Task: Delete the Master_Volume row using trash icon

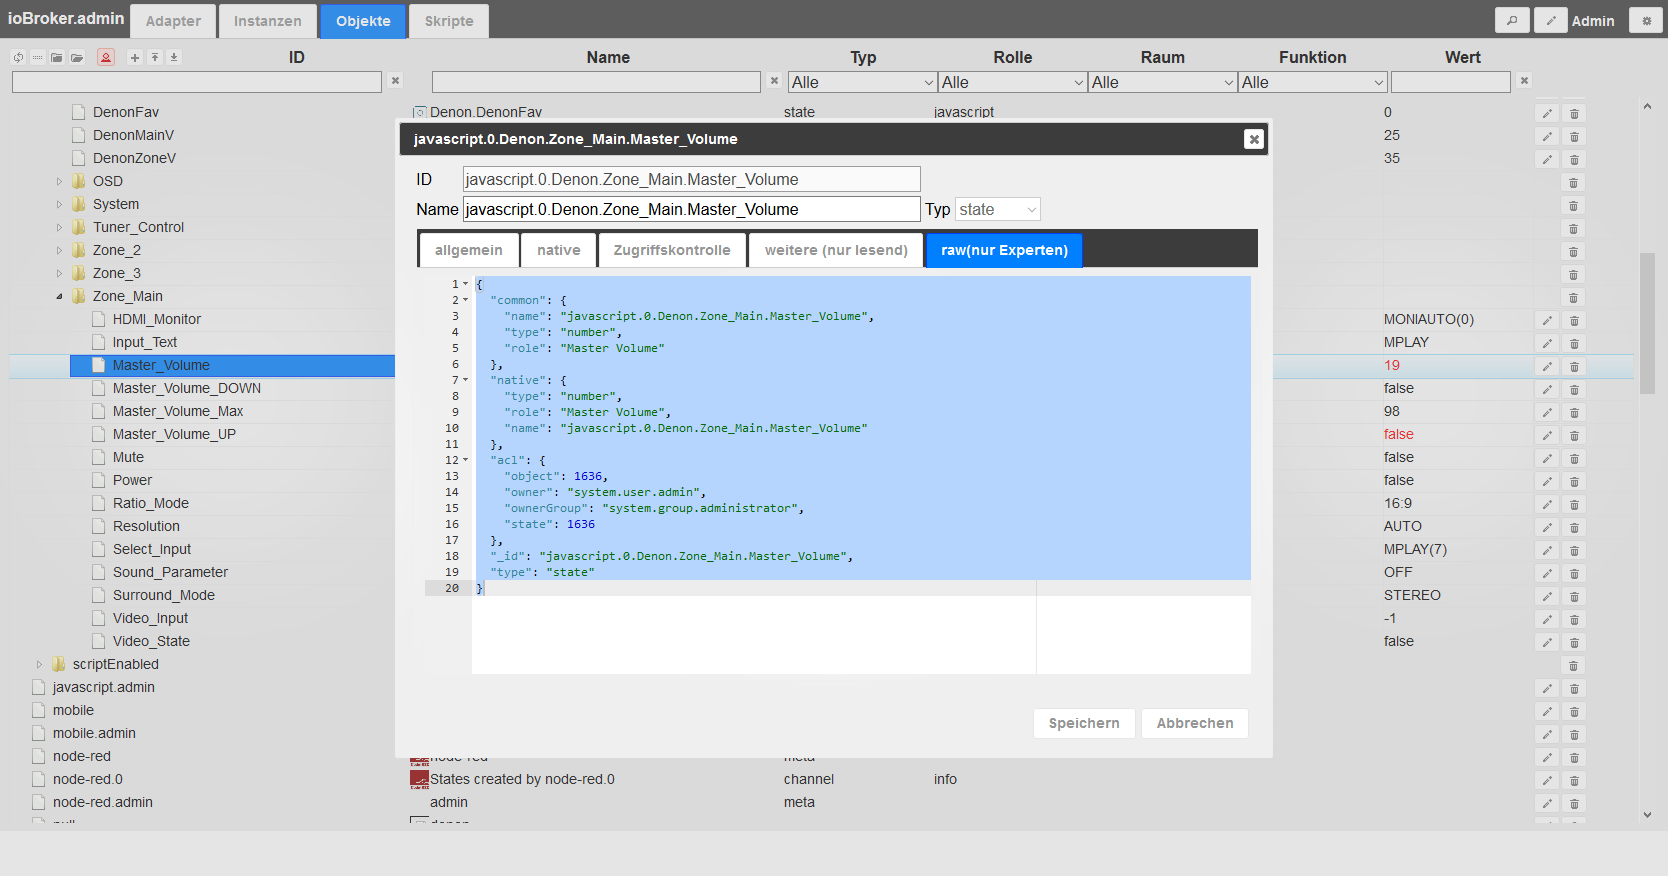Action: click(x=1574, y=367)
